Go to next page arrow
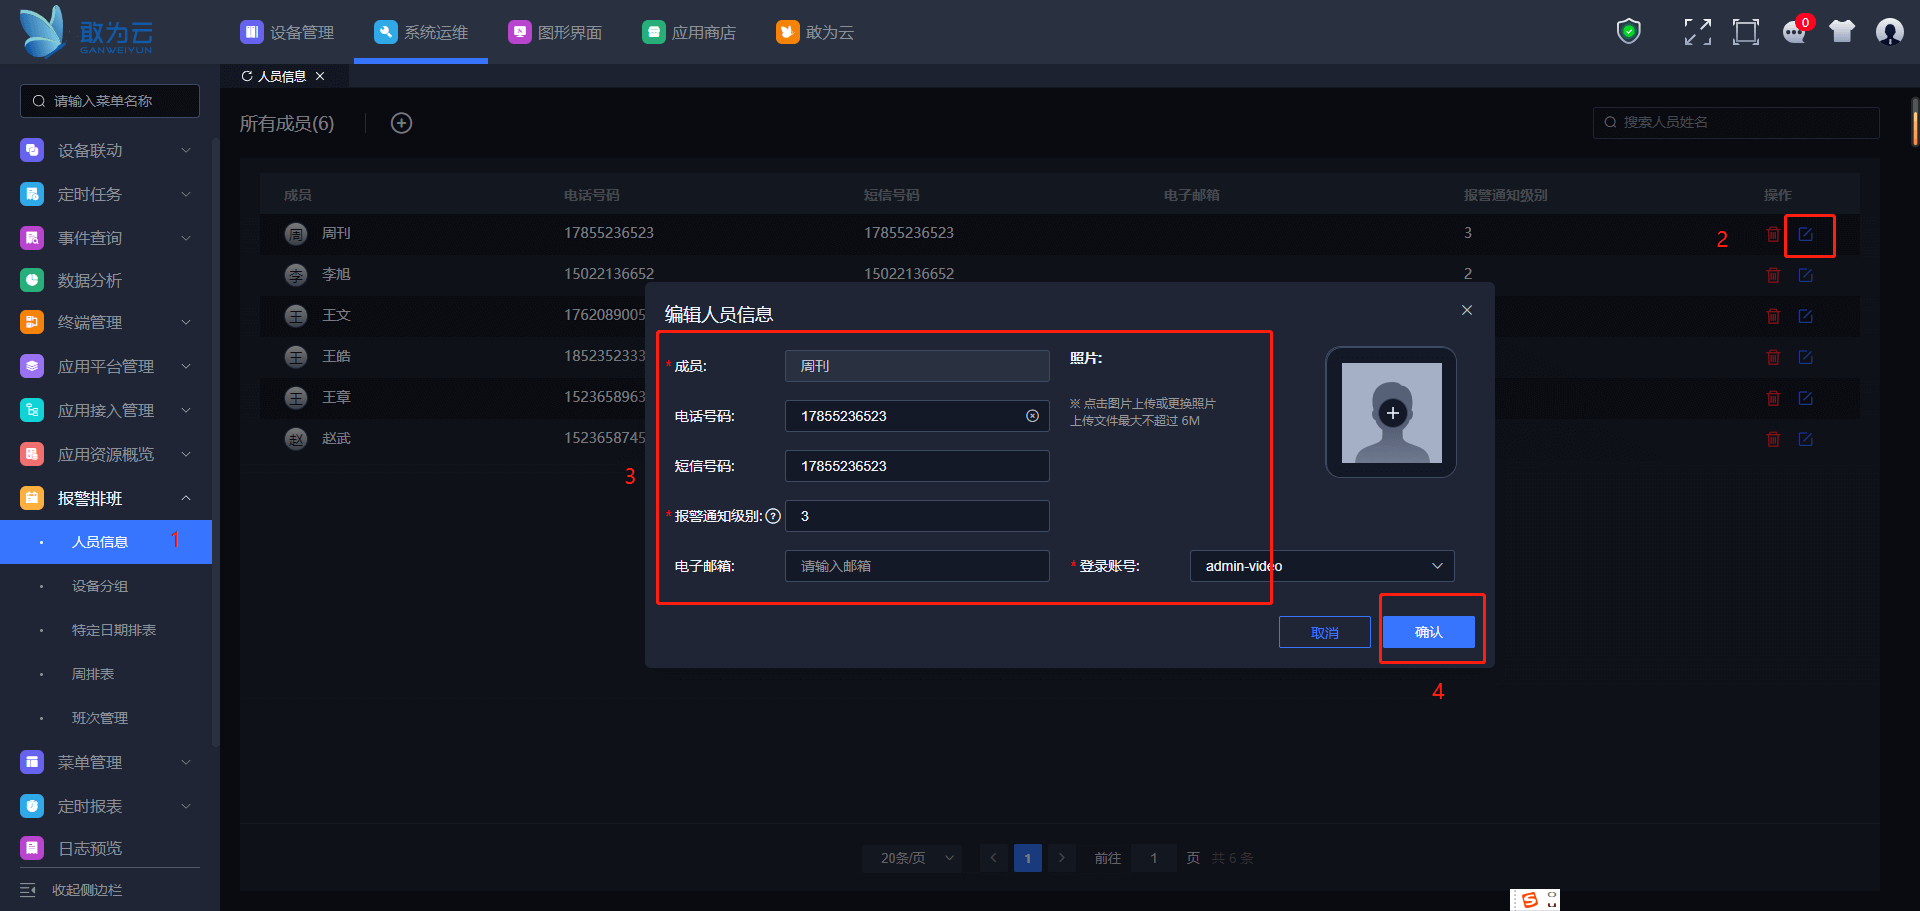 click(1062, 858)
